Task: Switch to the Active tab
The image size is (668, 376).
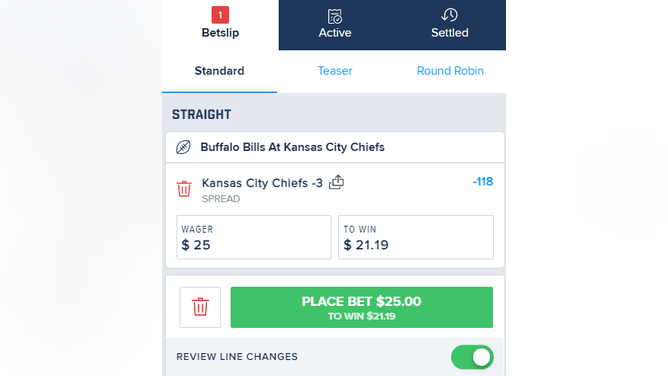Action: [x=335, y=25]
